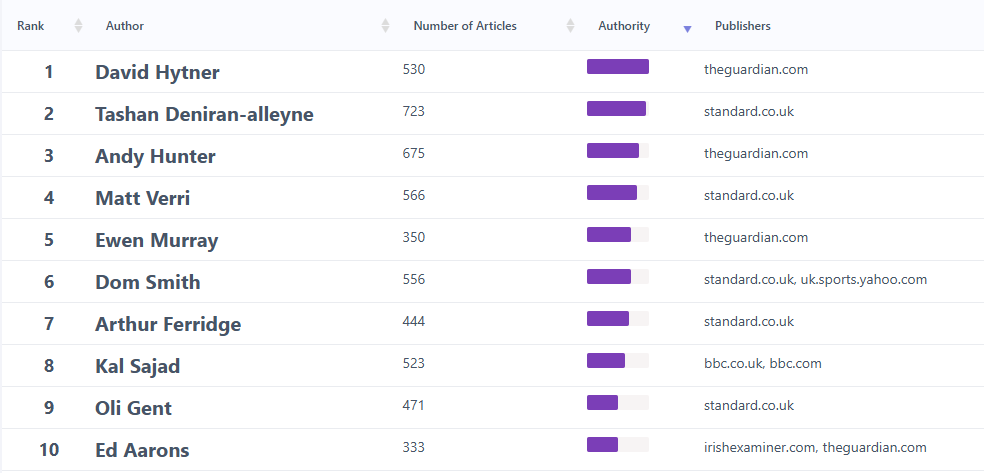The height and width of the screenshot is (473, 984).
Task: Click sort arrows beside Number of Articles
Action: (x=570, y=26)
